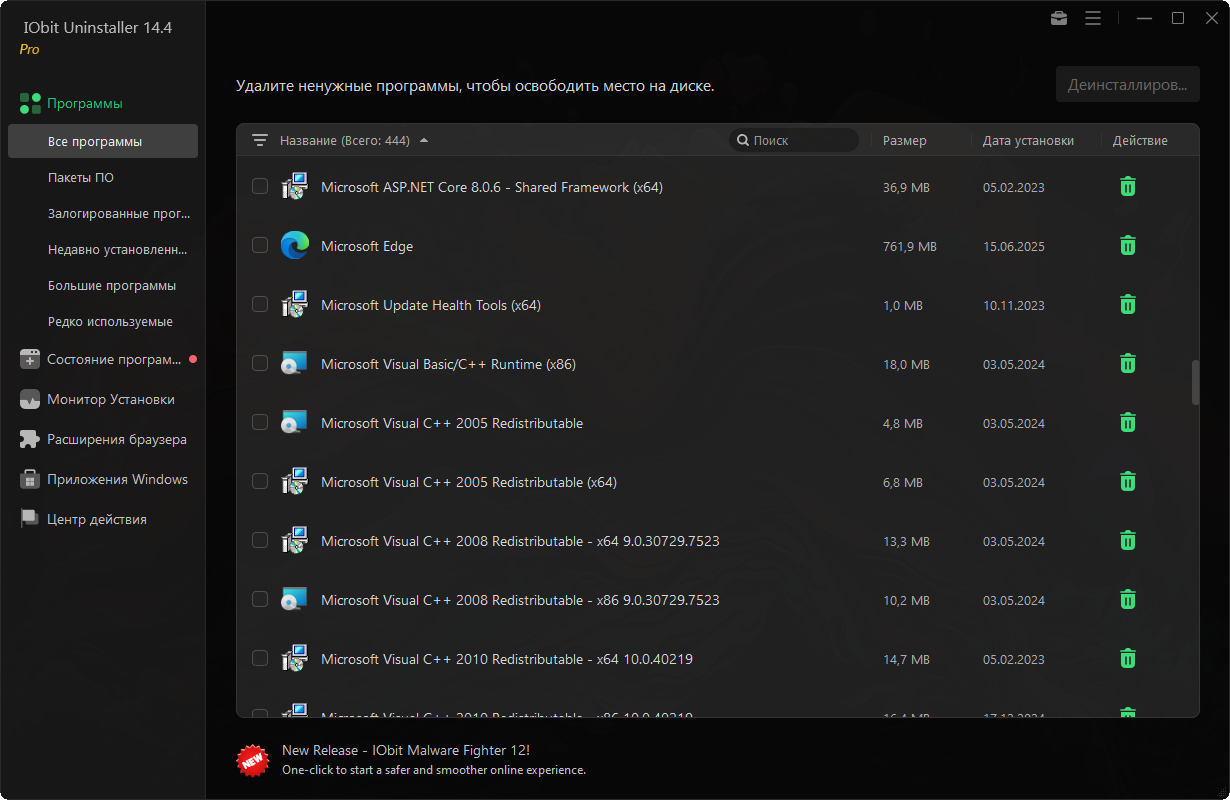Click the Центр действия flag icon
This screenshot has width=1230, height=800.
(30, 519)
